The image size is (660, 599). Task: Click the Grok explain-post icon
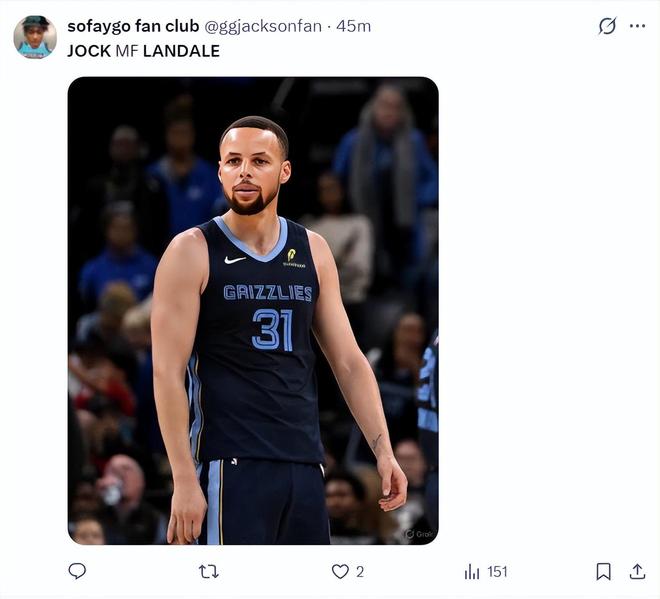point(607,26)
